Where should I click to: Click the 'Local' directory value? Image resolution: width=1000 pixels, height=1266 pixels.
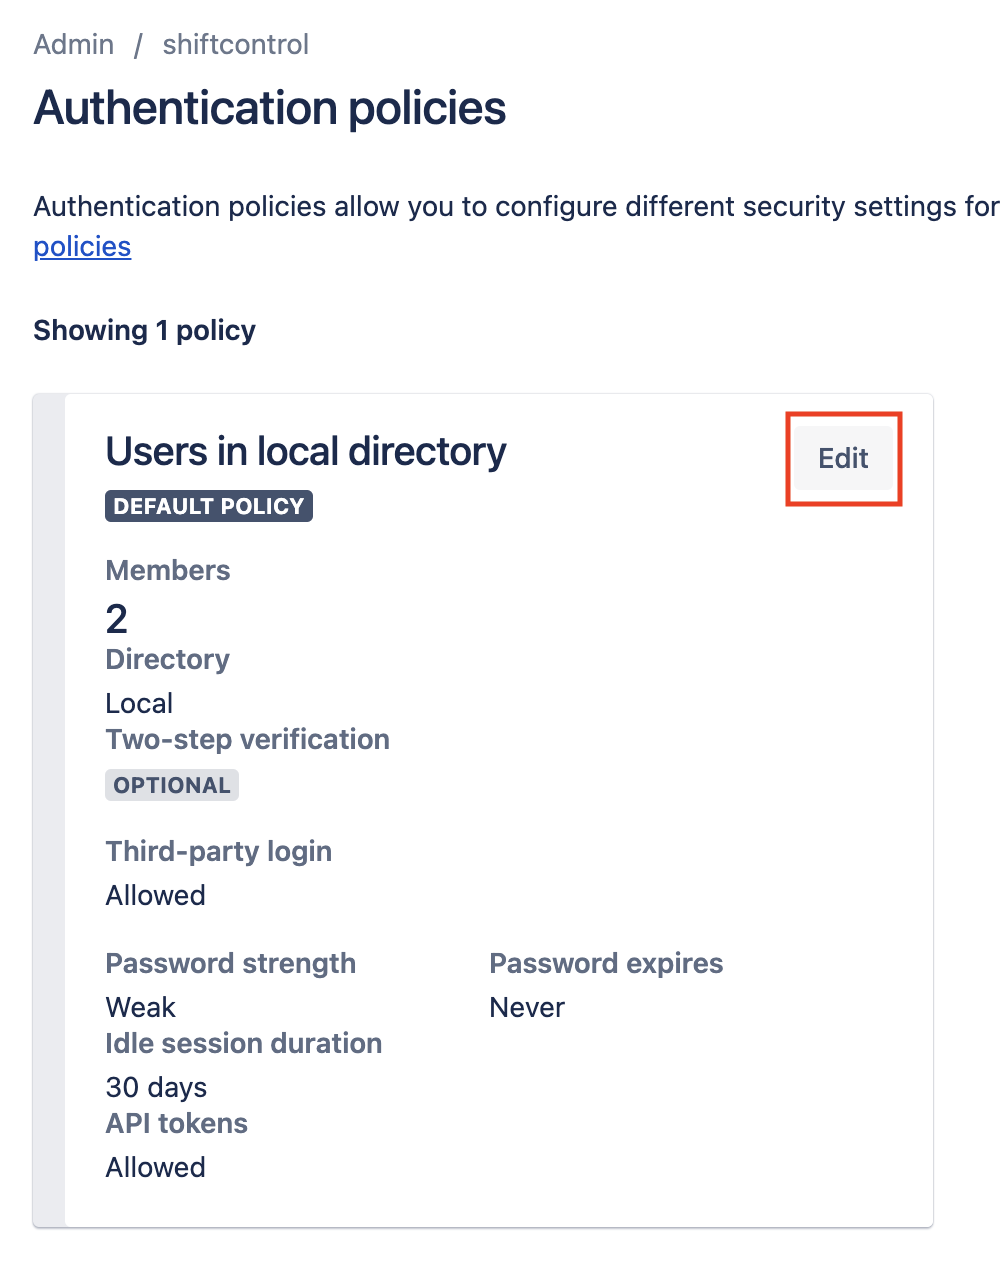click(139, 704)
